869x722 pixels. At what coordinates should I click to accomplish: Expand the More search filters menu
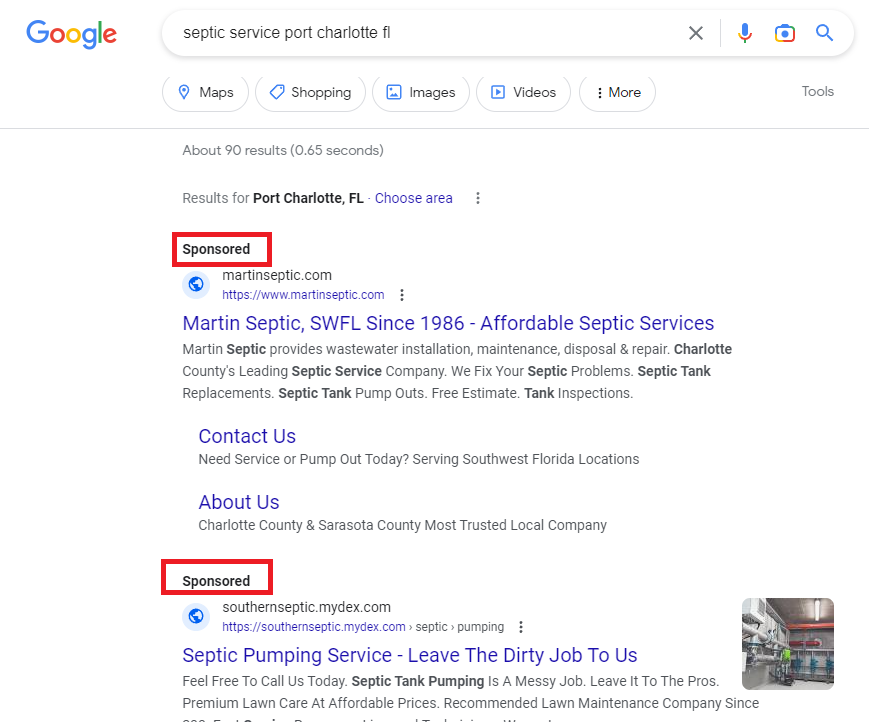tap(617, 92)
